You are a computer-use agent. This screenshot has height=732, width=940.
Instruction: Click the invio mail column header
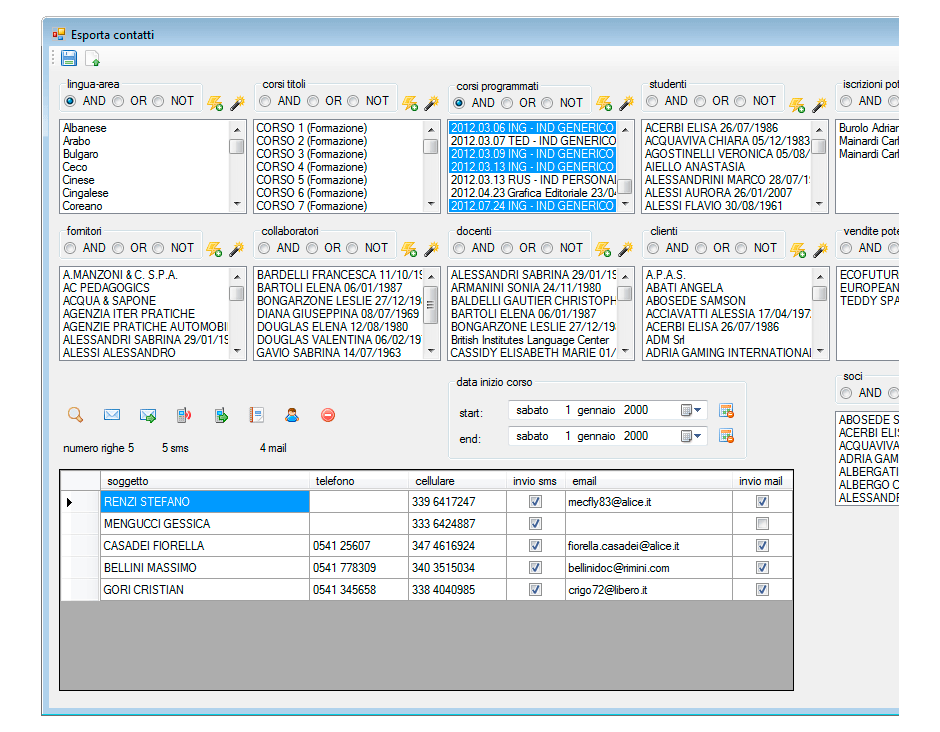[762, 481]
